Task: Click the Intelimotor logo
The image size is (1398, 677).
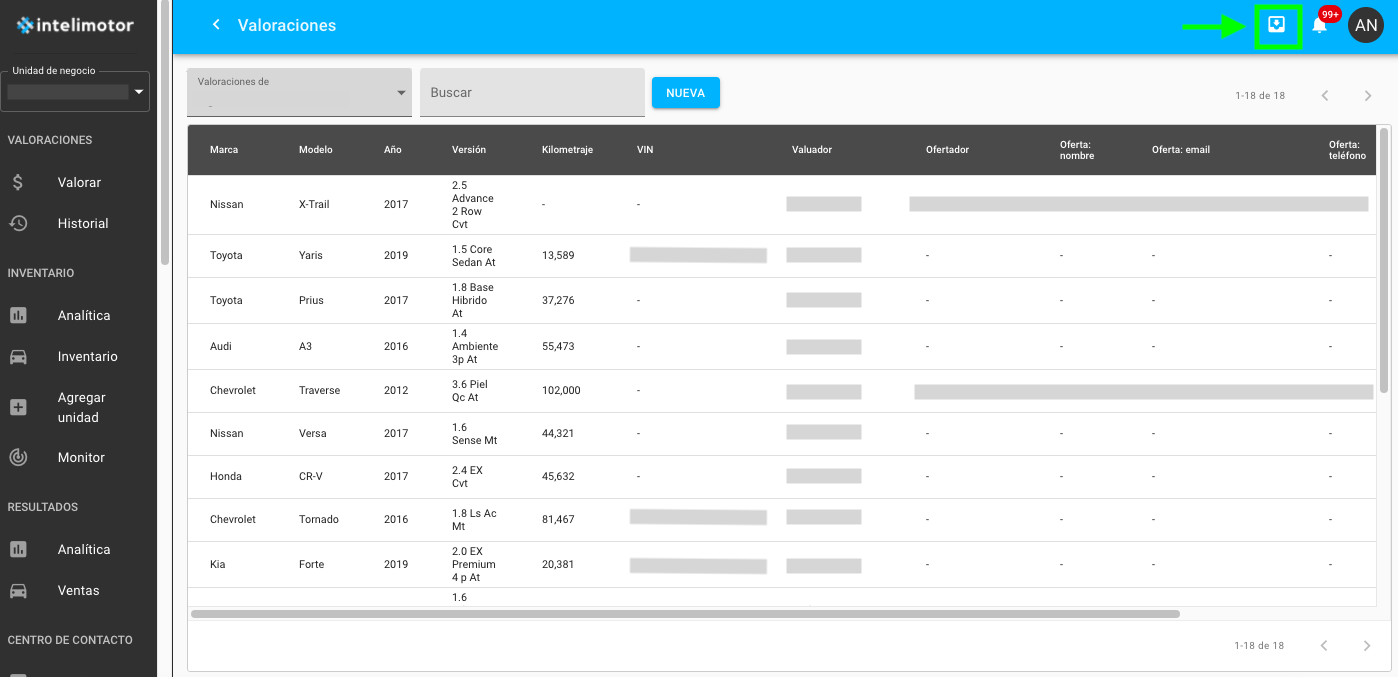Action: pos(76,25)
